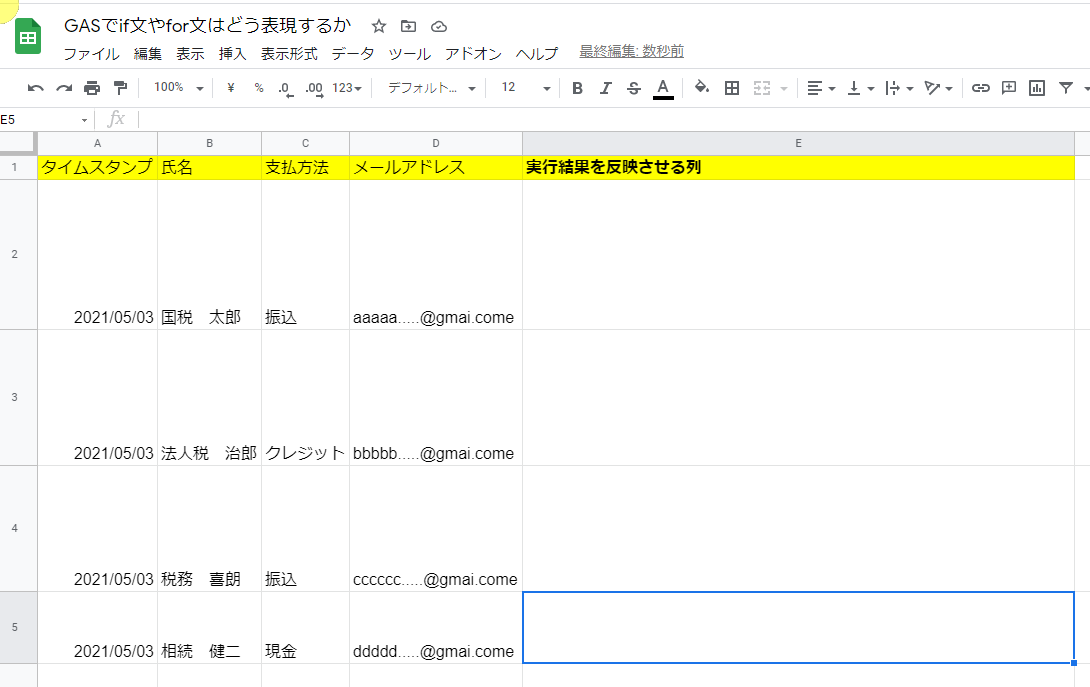Open the データ menu
Screen dimensions: 1090x687
coord(353,54)
